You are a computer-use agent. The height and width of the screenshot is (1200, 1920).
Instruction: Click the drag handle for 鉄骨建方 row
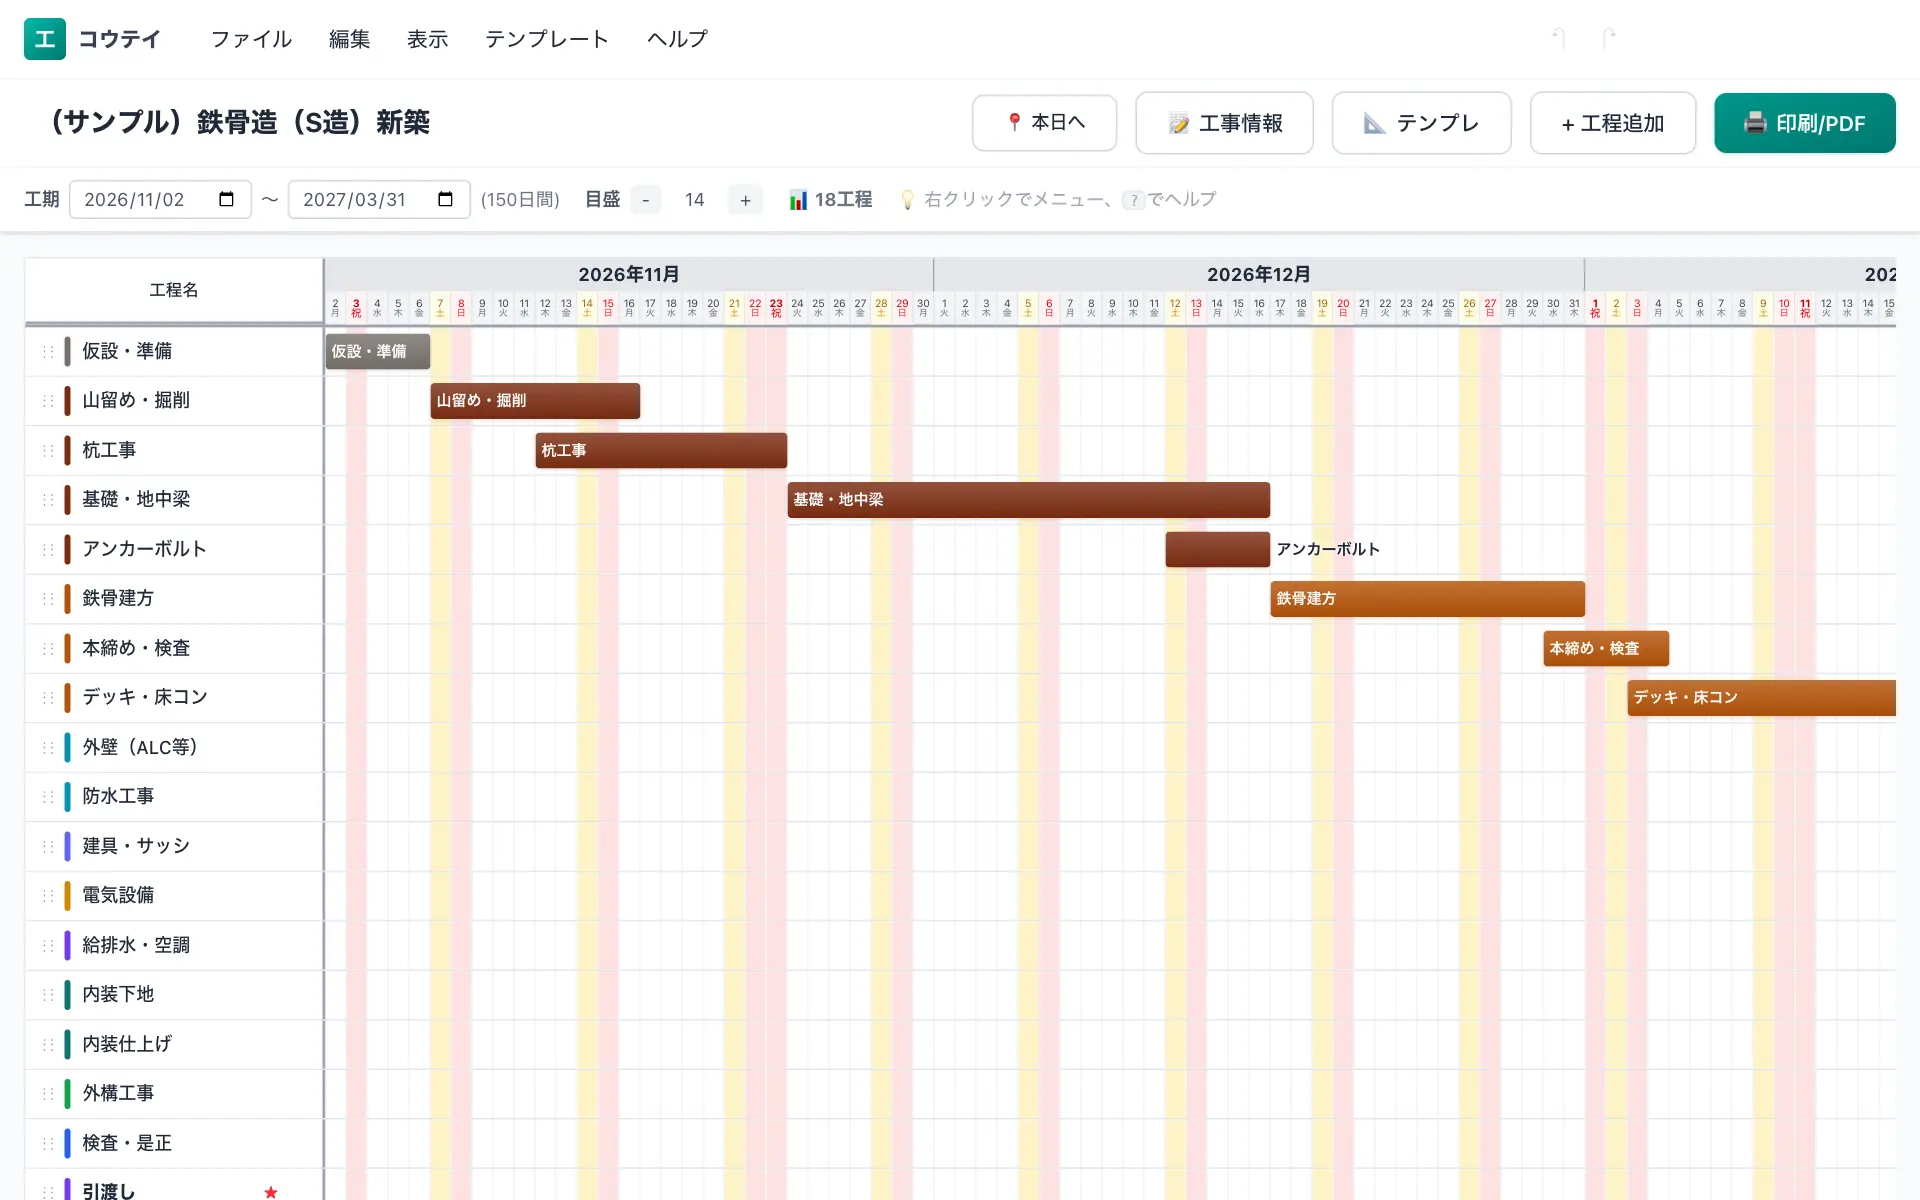pos(48,598)
